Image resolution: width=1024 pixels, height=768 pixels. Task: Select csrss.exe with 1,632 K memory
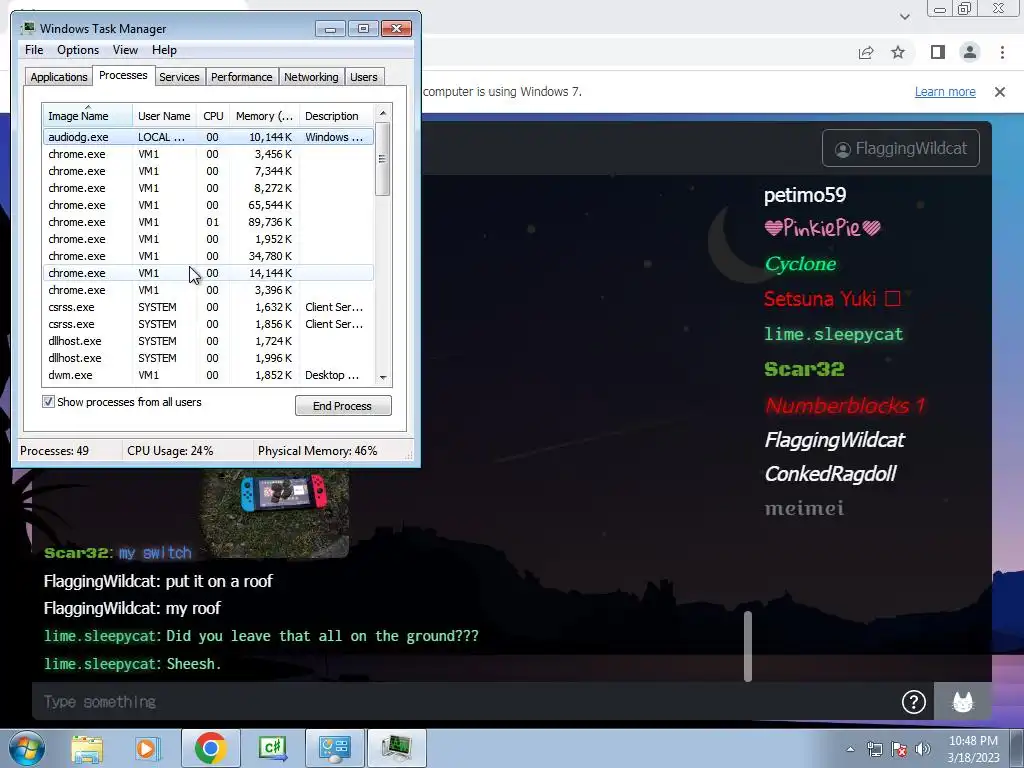coord(208,307)
